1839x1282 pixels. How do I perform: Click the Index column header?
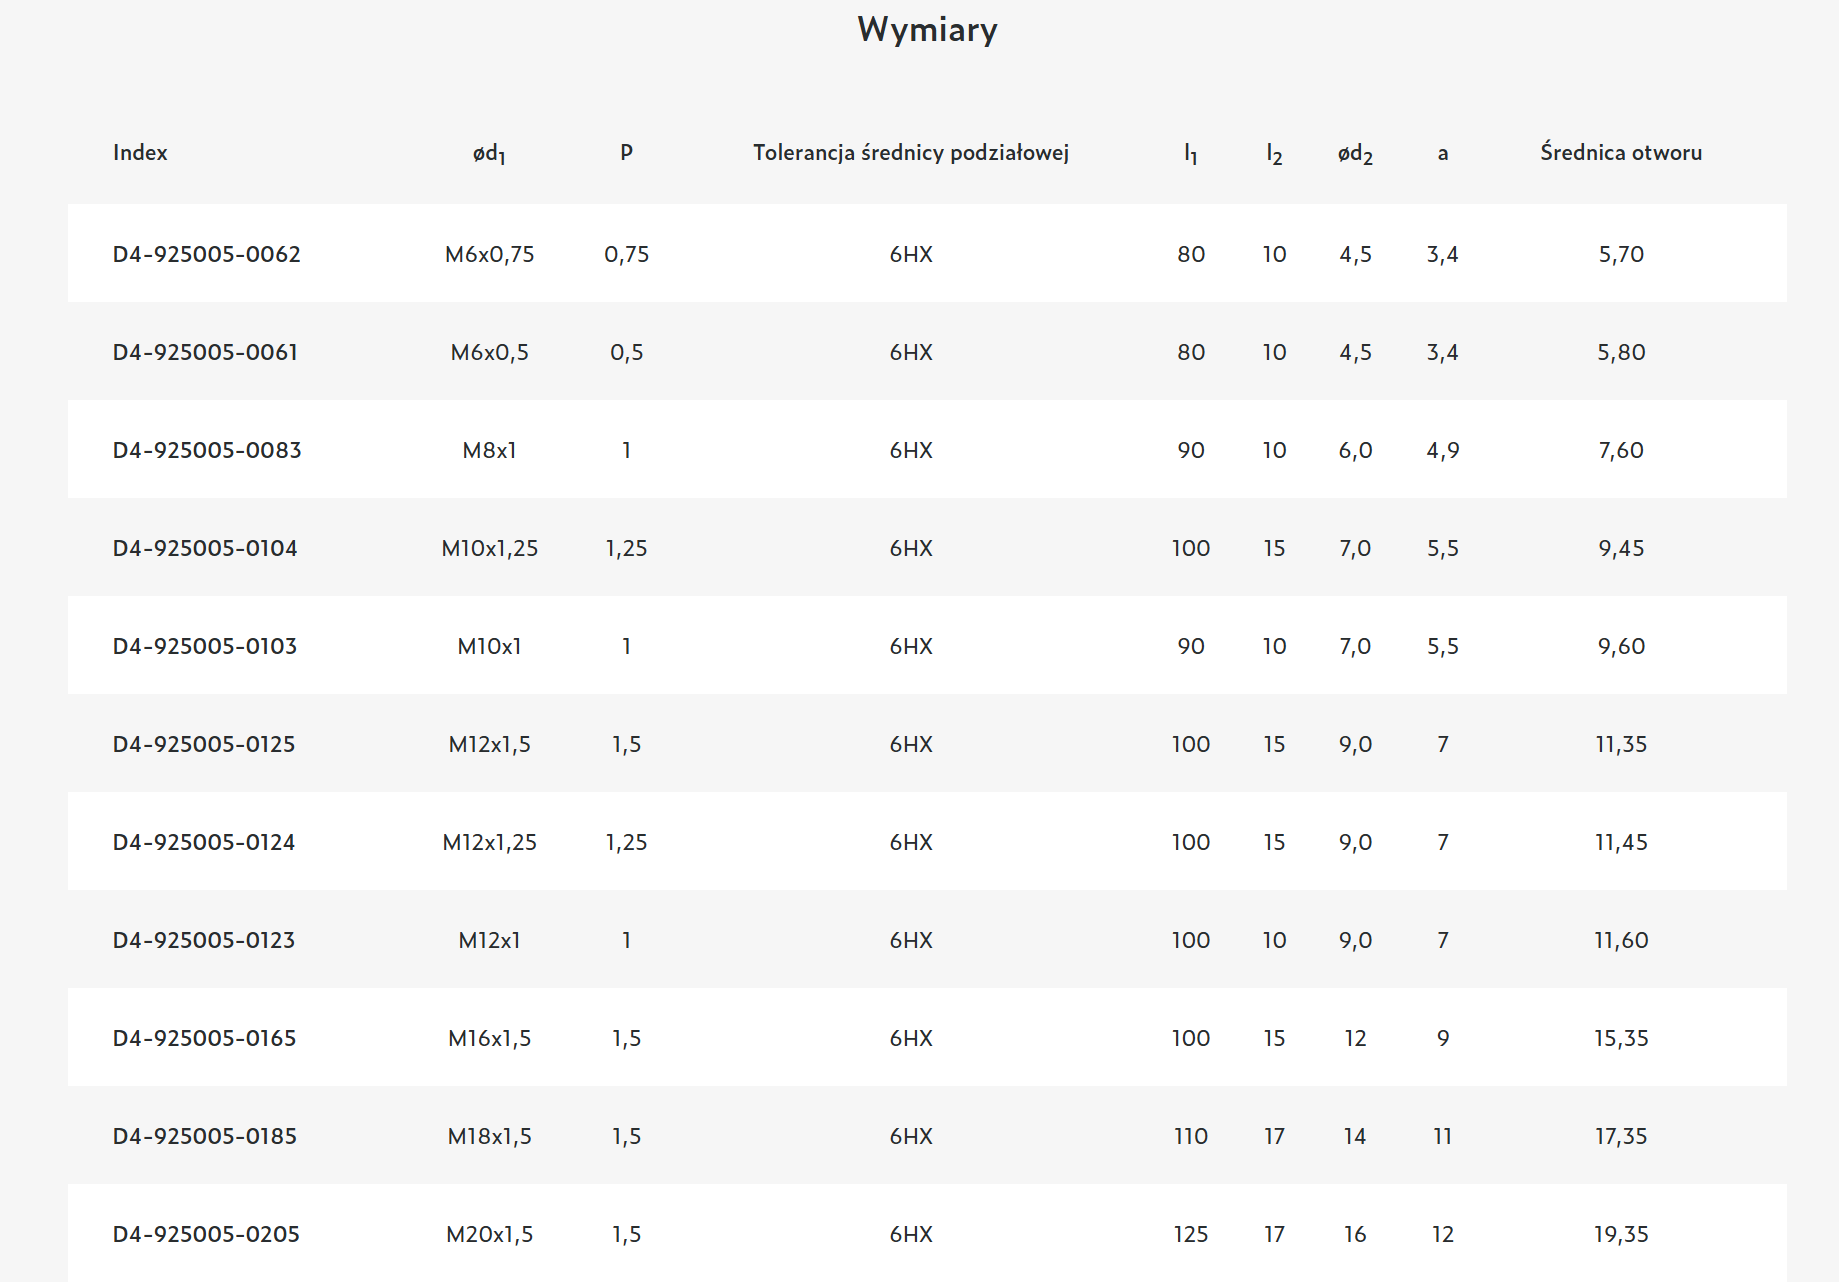pos(140,153)
